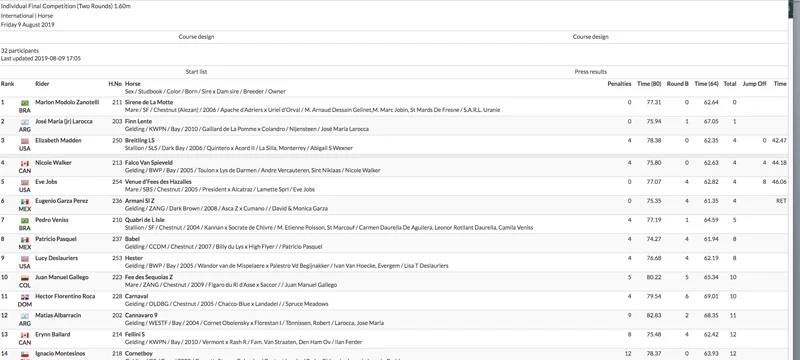The height and width of the screenshot is (360, 800).
Task: Click the Dominican flag beside Hector Florentino Roca
Action: pos(24,297)
